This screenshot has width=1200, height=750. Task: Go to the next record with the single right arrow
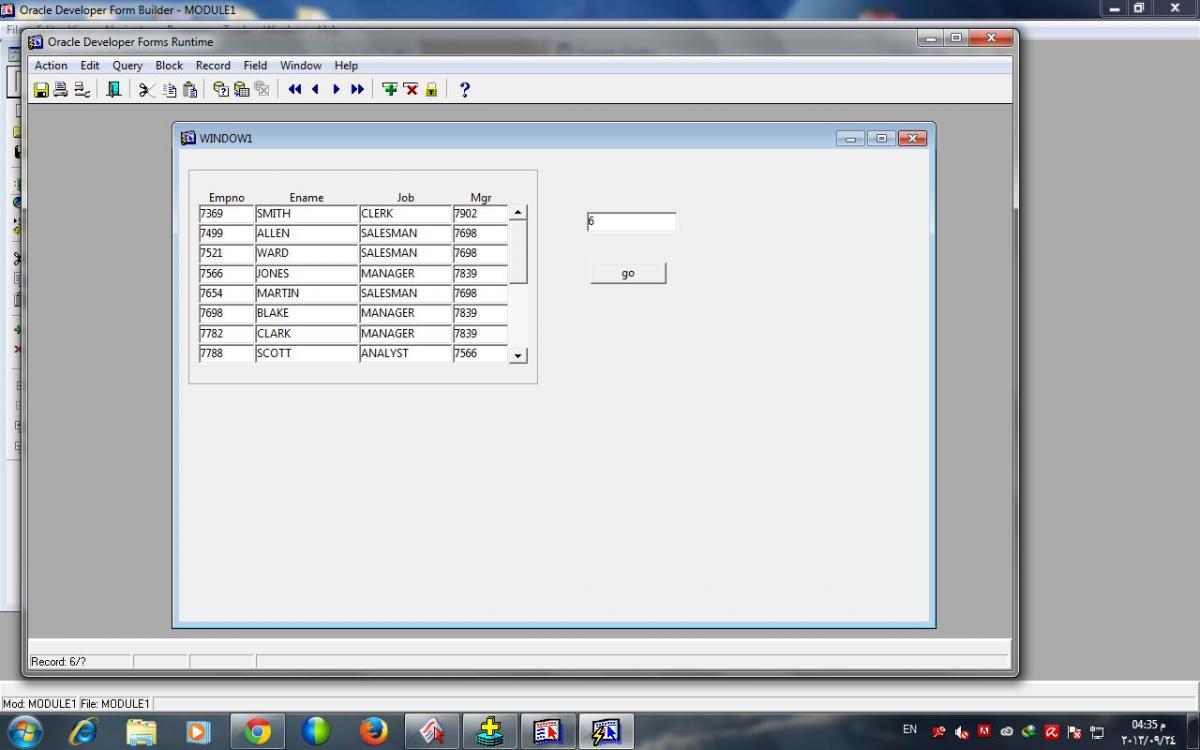coord(336,90)
